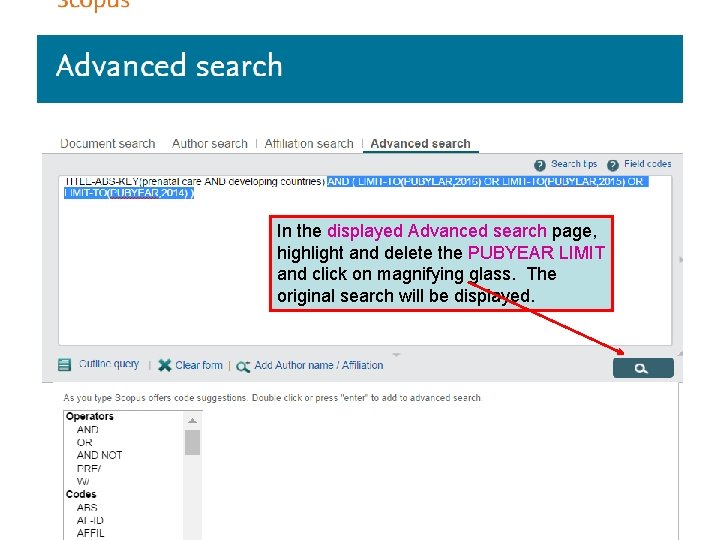The width and height of the screenshot is (720, 540).
Task: Click the Outline query icon
Action: (x=65, y=365)
